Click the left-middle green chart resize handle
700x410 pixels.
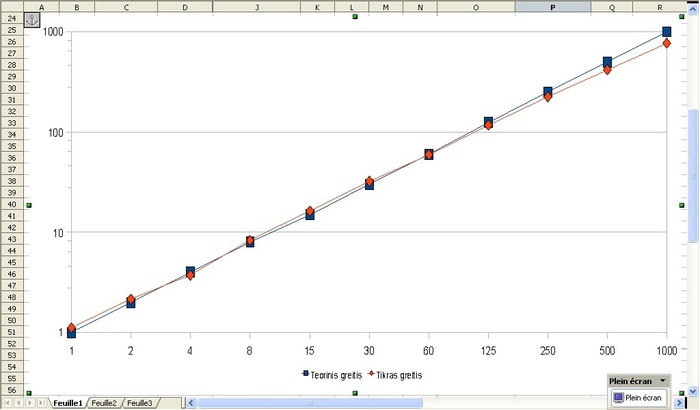(x=29, y=205)
